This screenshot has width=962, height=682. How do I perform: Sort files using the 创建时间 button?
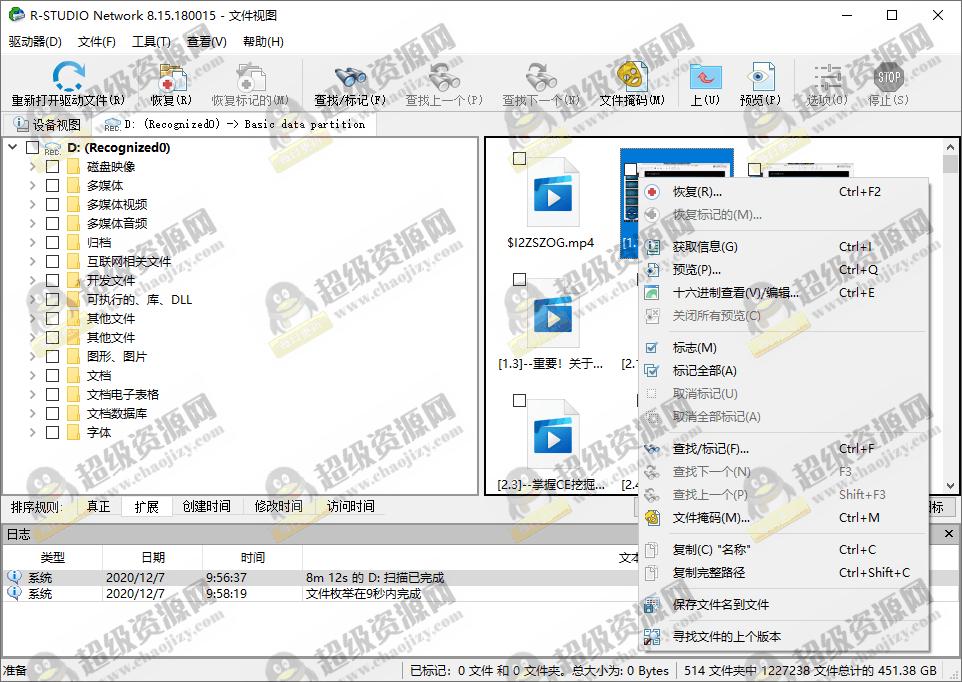pos(206,507)
